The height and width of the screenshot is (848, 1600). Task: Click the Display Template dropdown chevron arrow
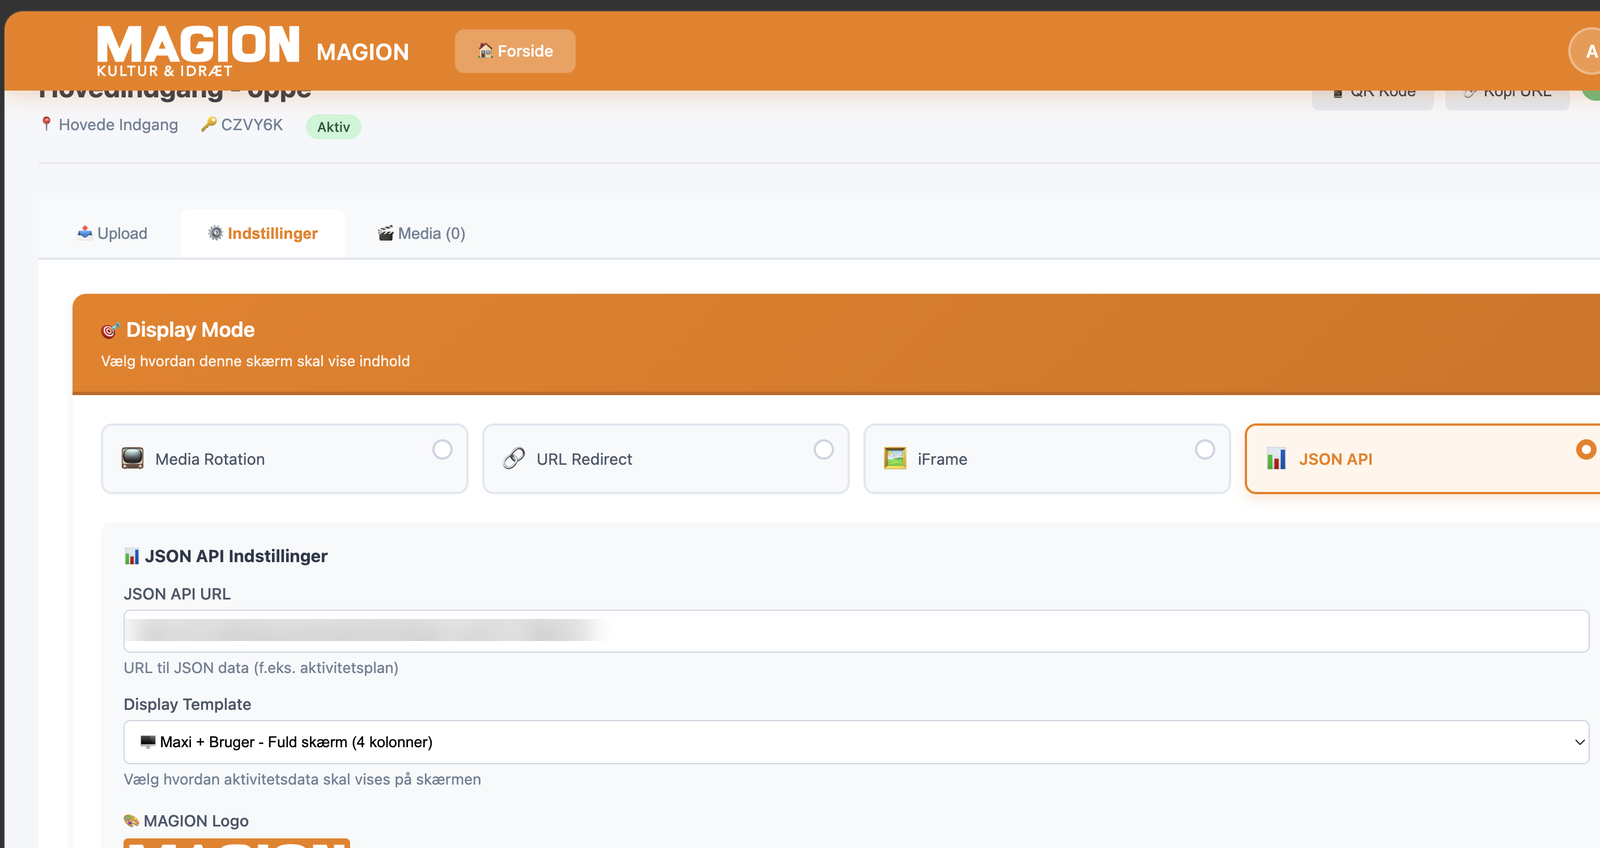1580,742
